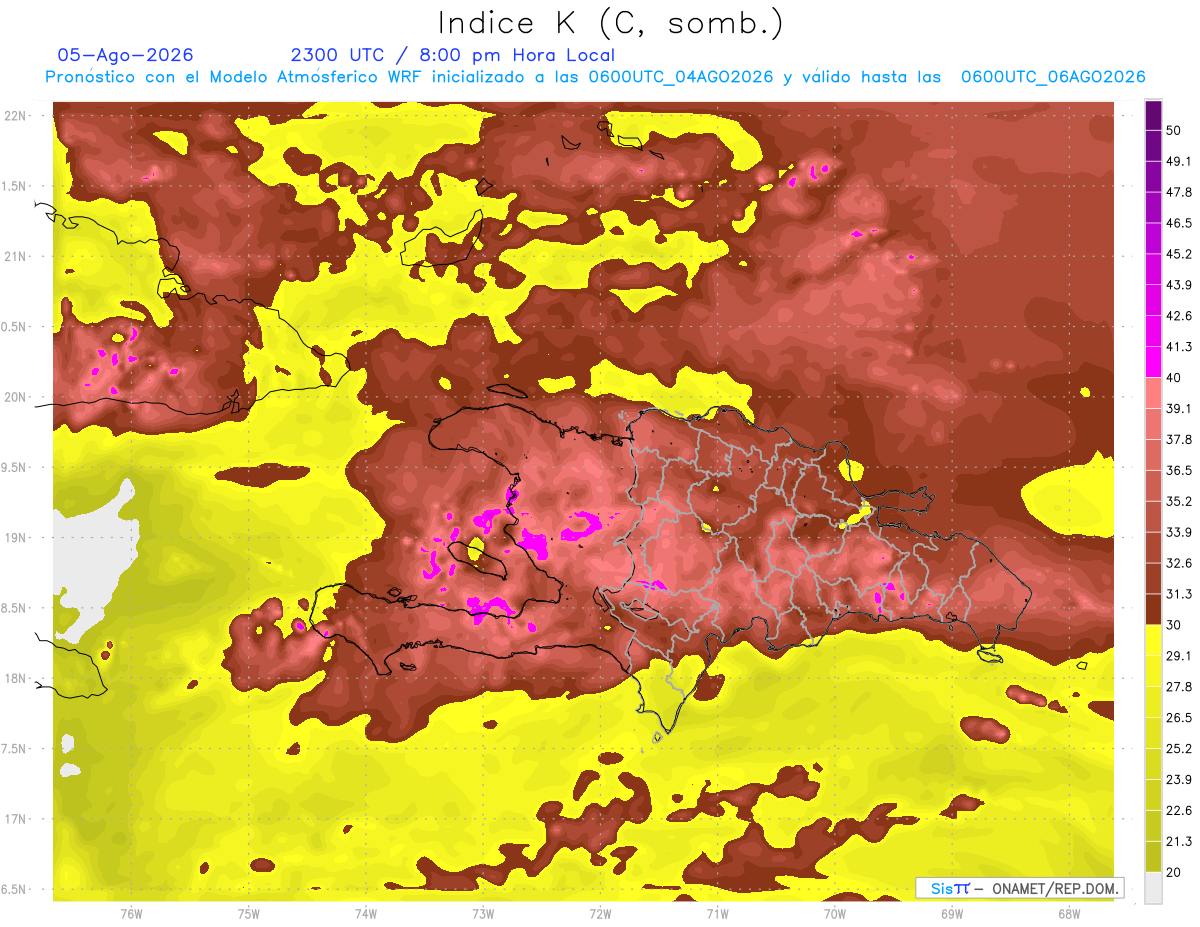Screen dimensions: 1200x927
Task: Pick the salmon color bar segment between 39.1 and 40
Action: (1153, 392)
